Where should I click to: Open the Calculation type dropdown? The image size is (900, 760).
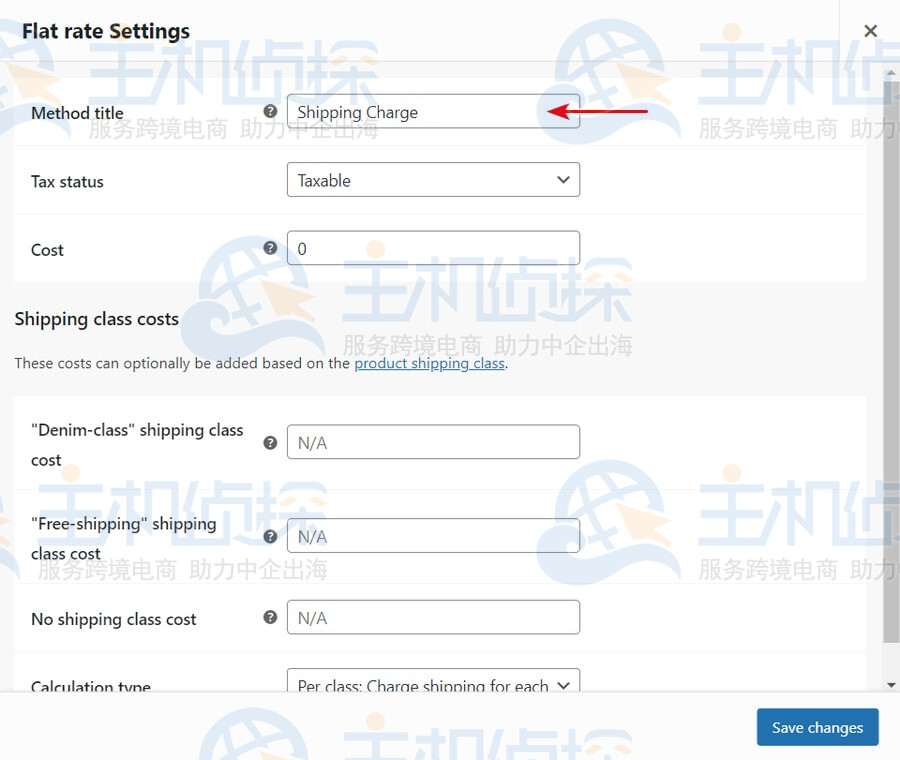coord(433,681)
